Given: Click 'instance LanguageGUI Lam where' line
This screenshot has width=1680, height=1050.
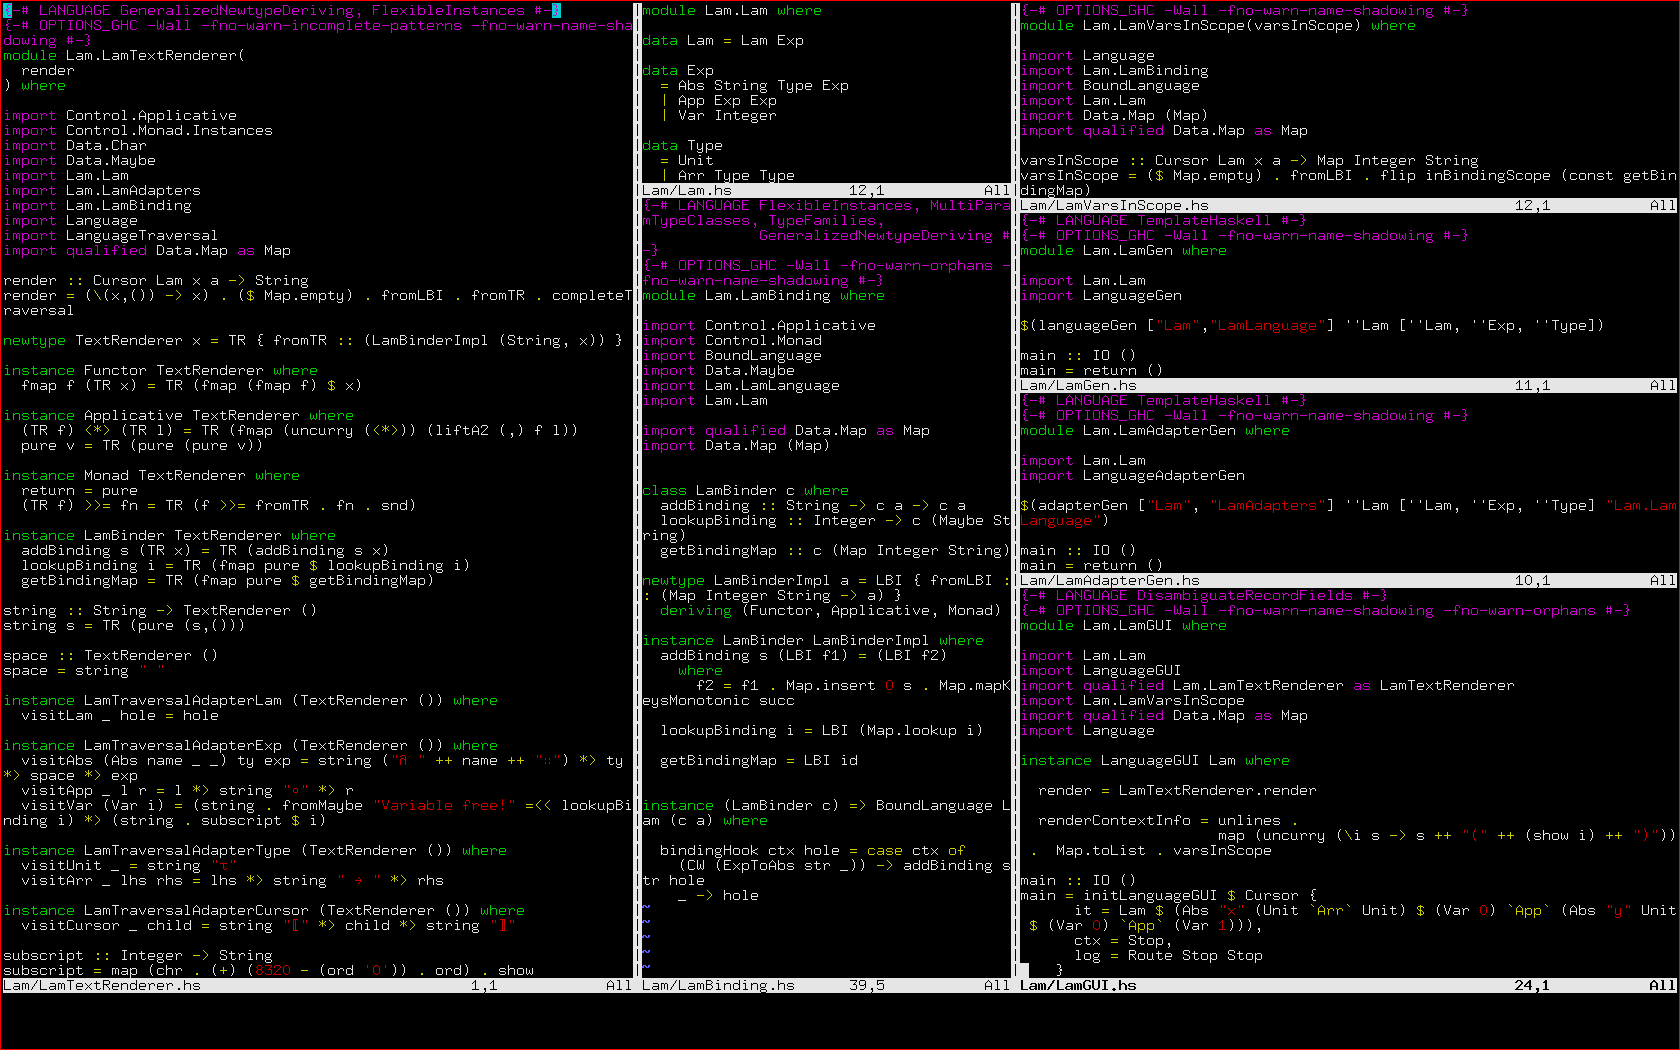Looking at the screenshot, I should (1154, 760).
